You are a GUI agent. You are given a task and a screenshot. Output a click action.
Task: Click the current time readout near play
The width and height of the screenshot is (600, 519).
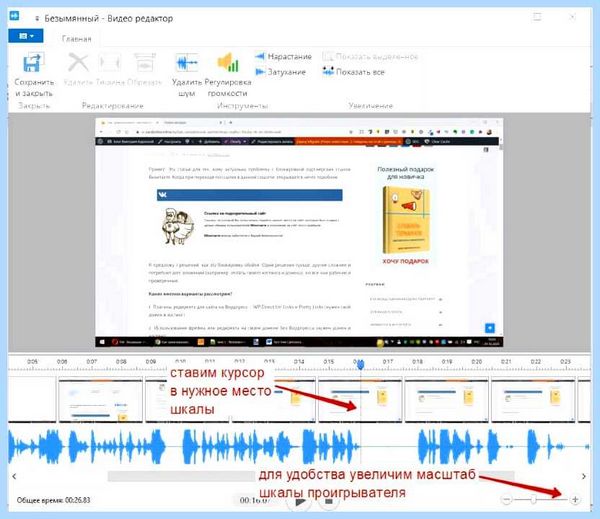[255, 500]
